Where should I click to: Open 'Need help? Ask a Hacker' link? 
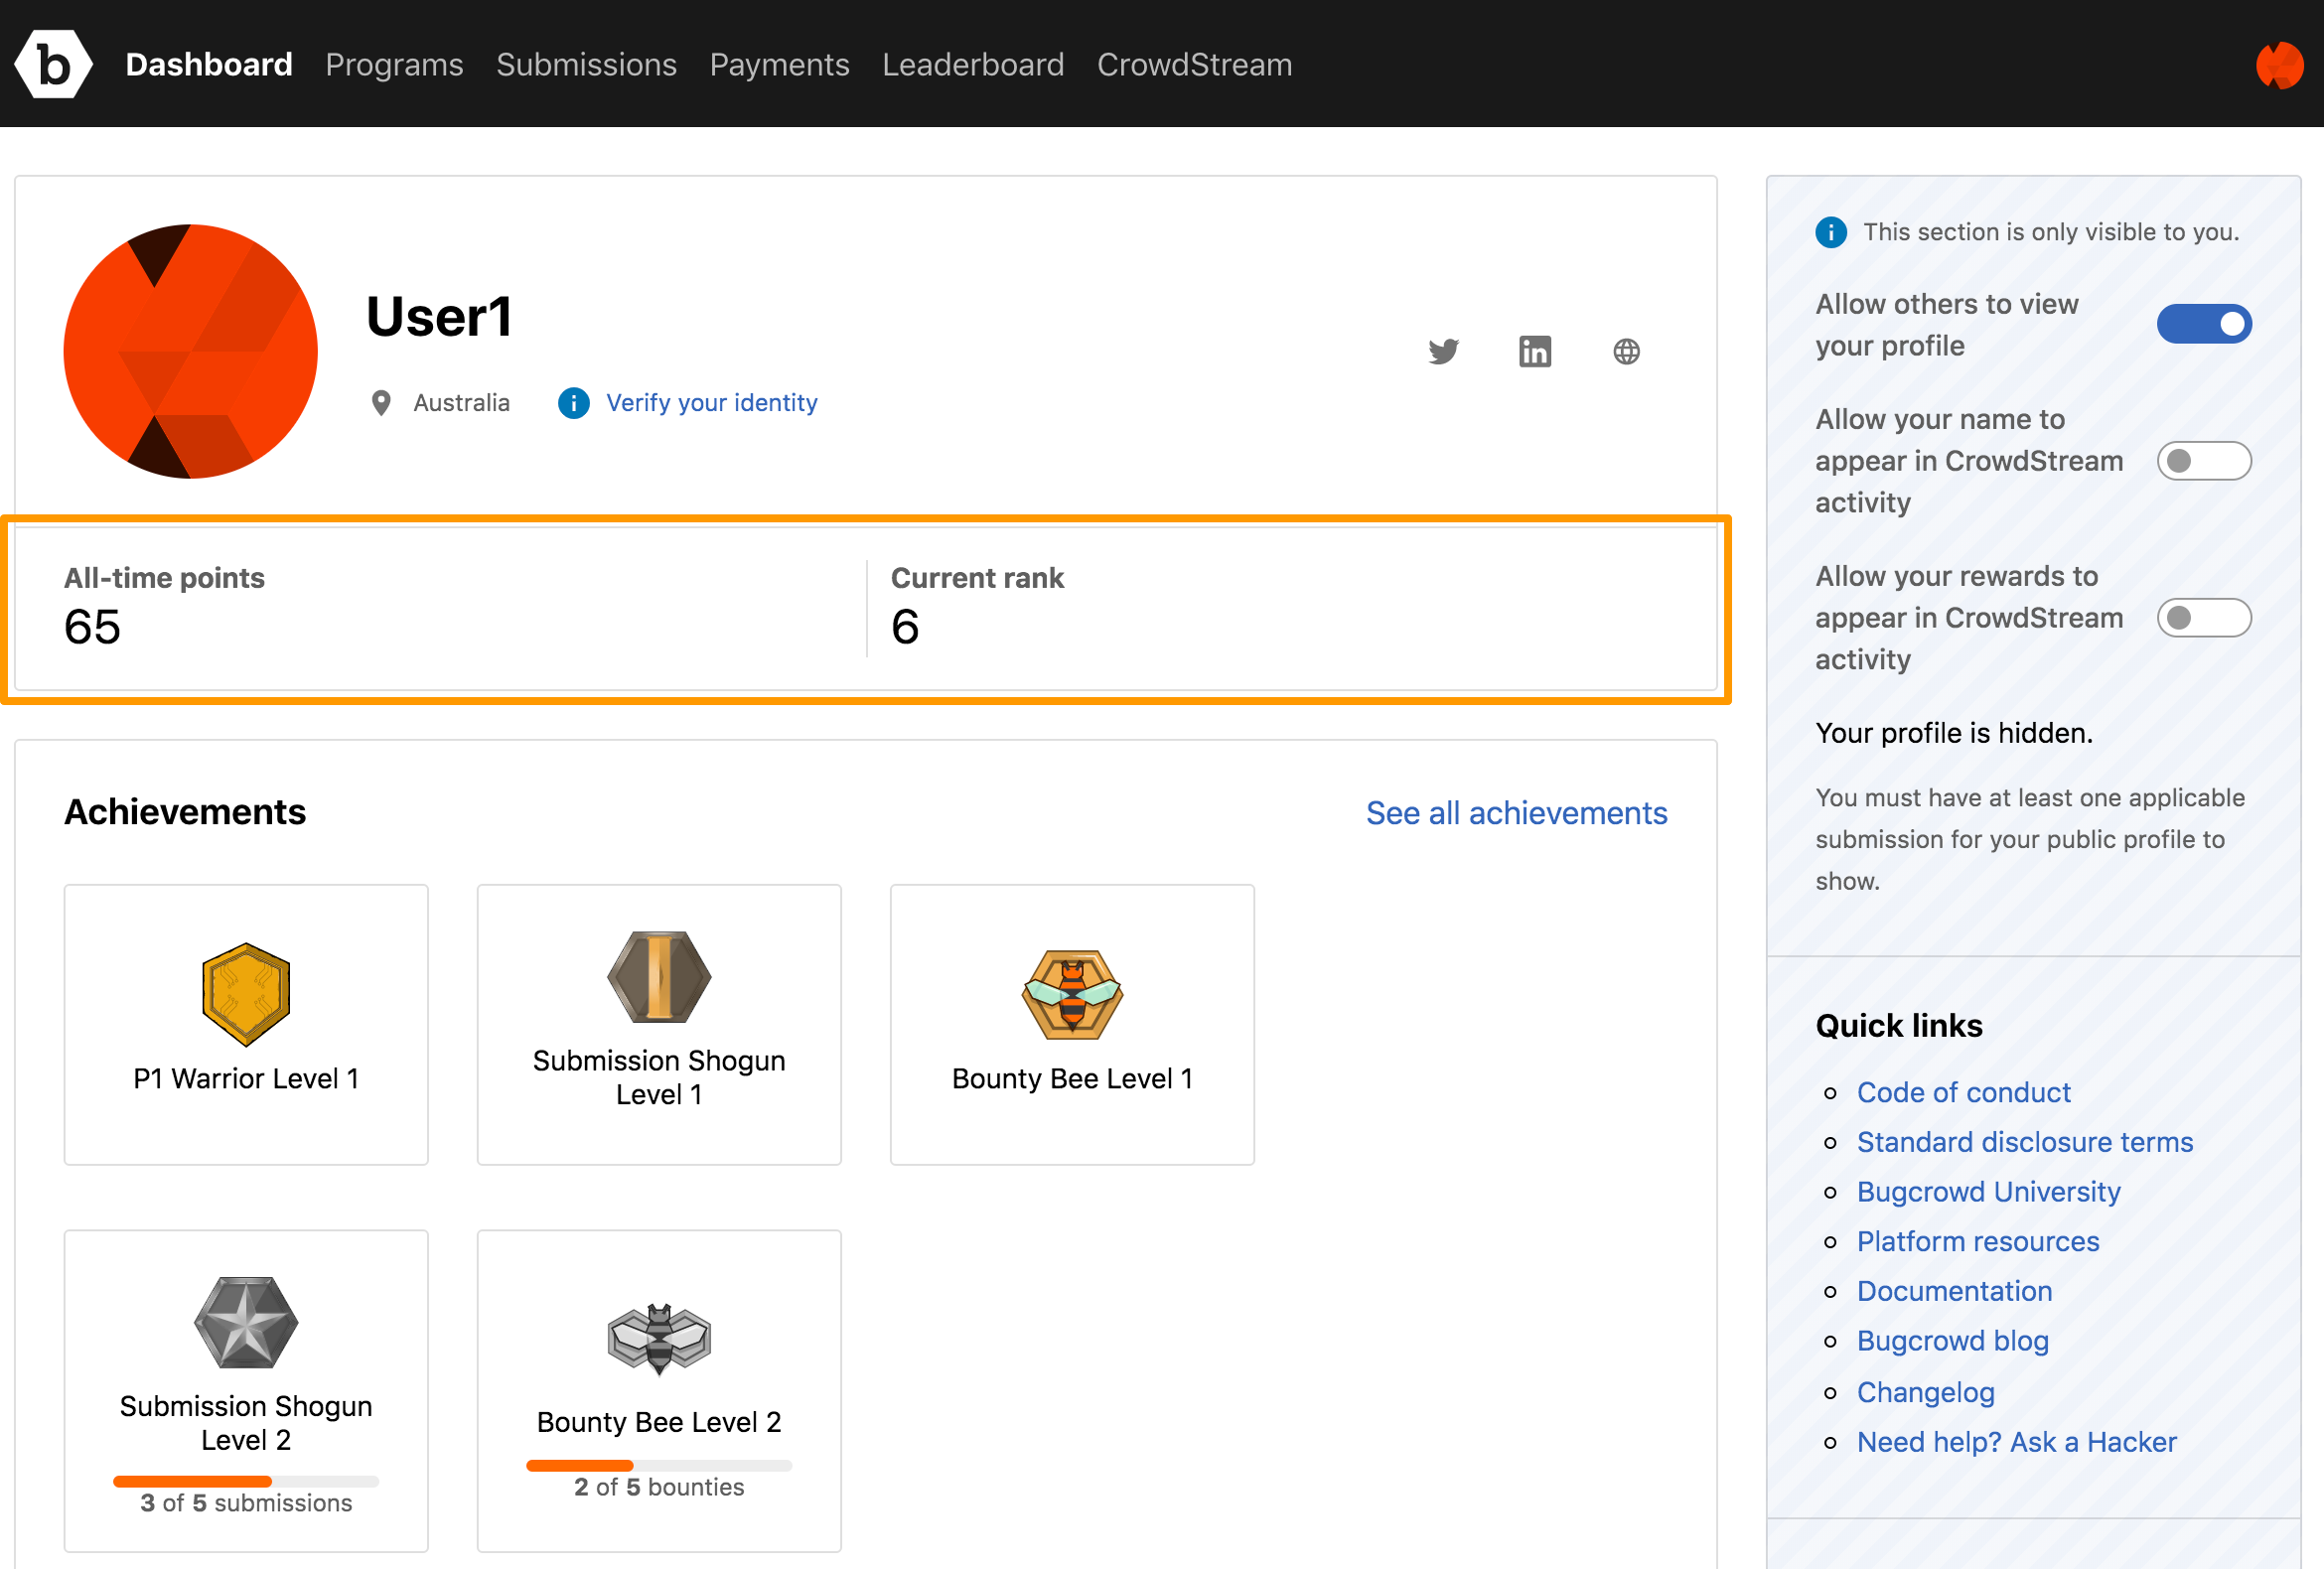[2016, 1442]
